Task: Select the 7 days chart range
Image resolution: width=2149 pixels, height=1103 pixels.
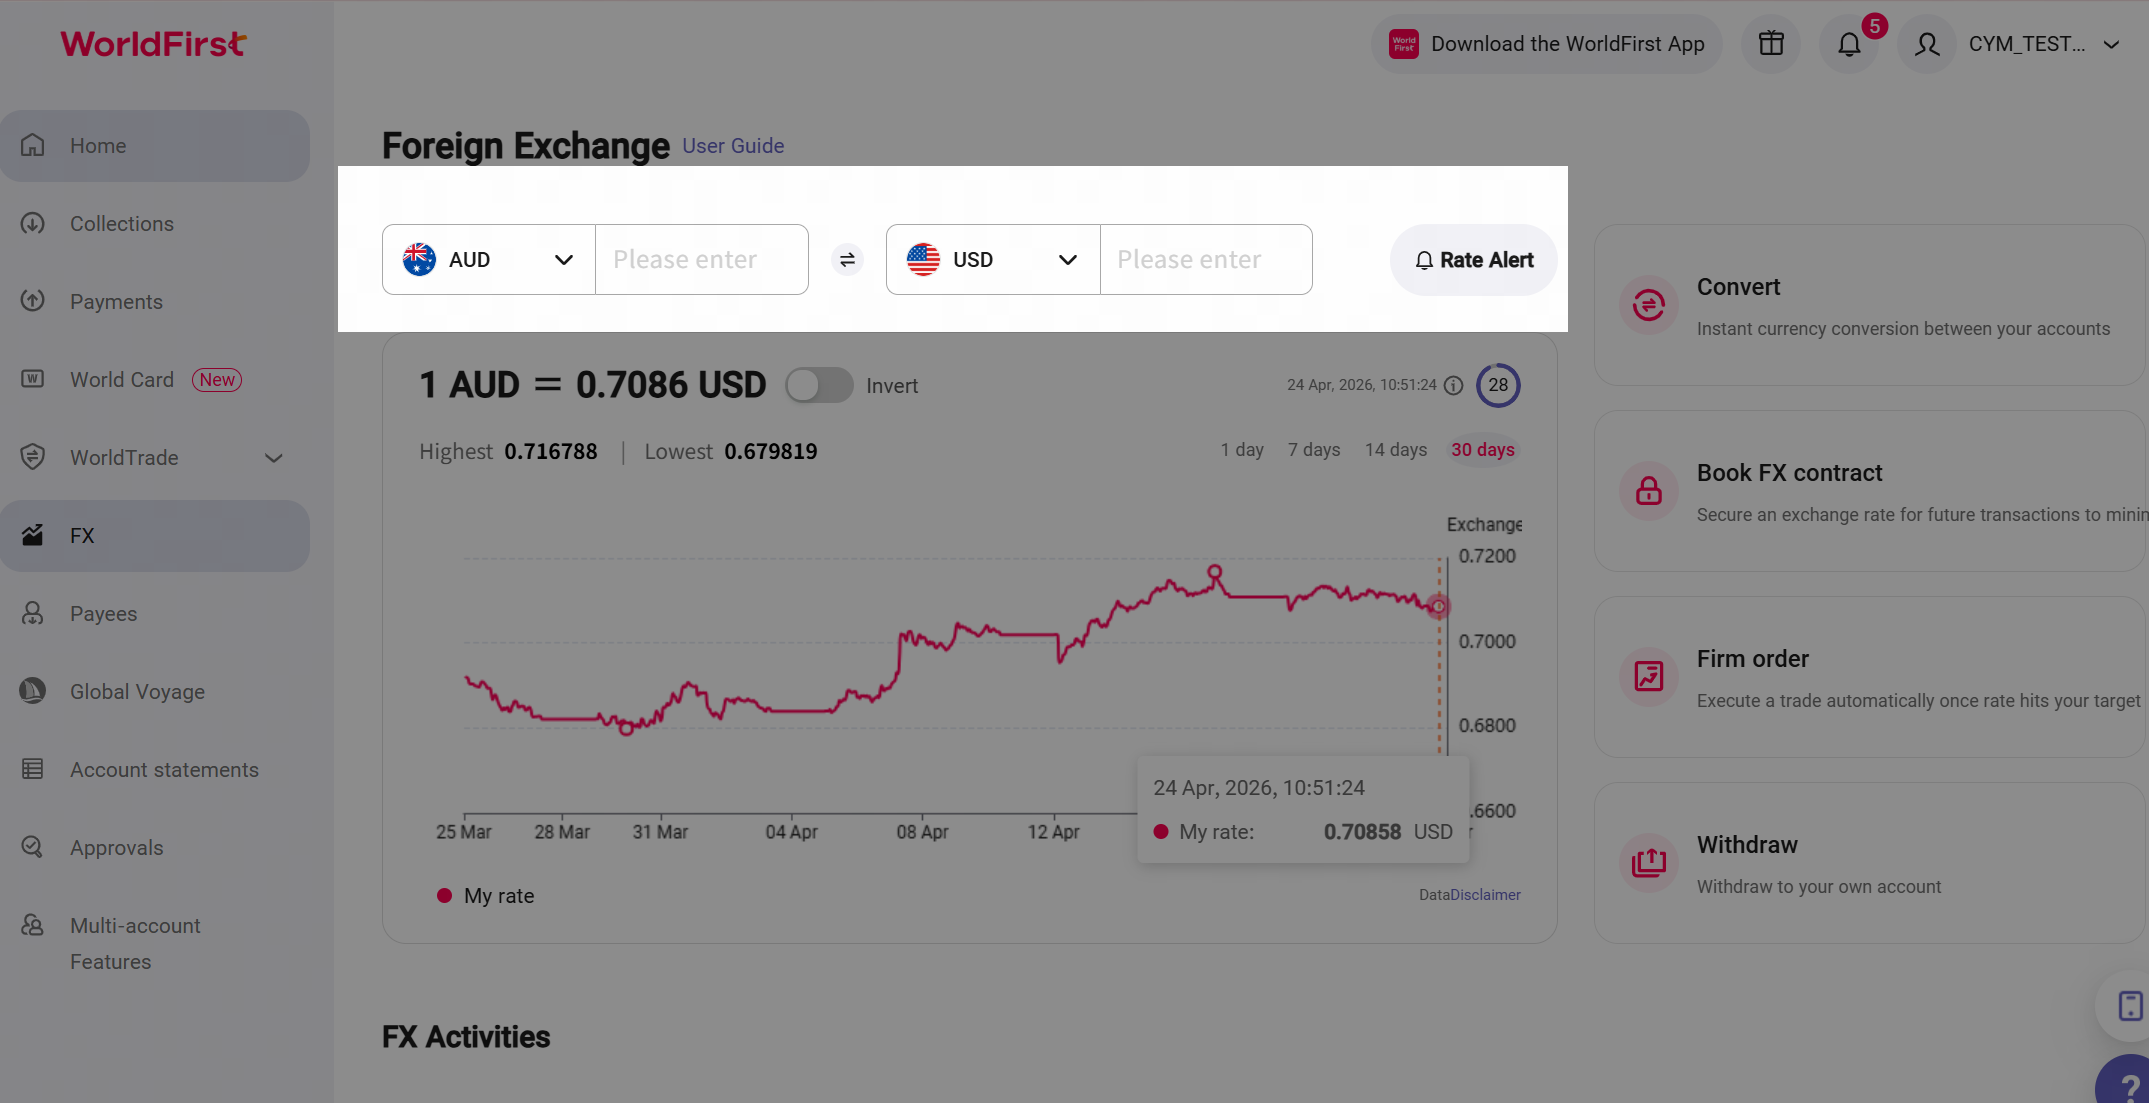Action: click(1314, 450)
